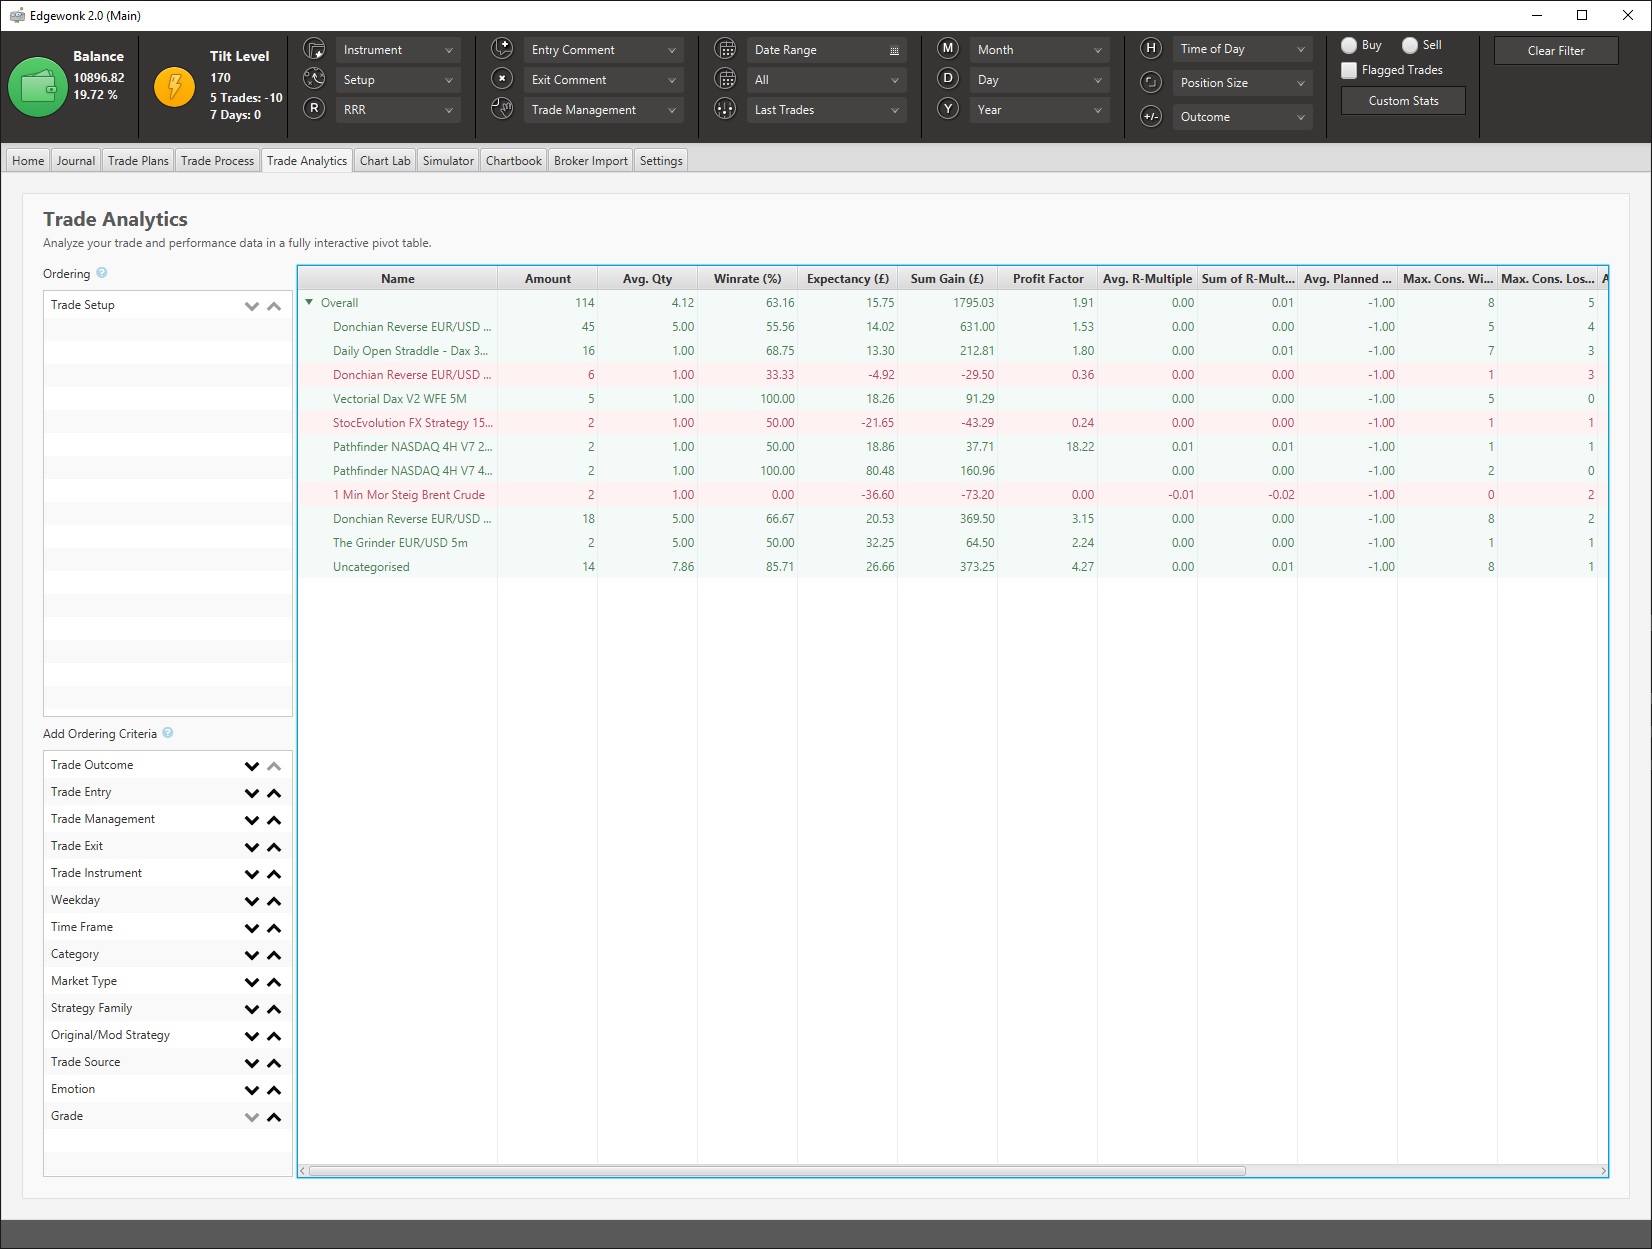Click the Date Range input field

[827, 50]
